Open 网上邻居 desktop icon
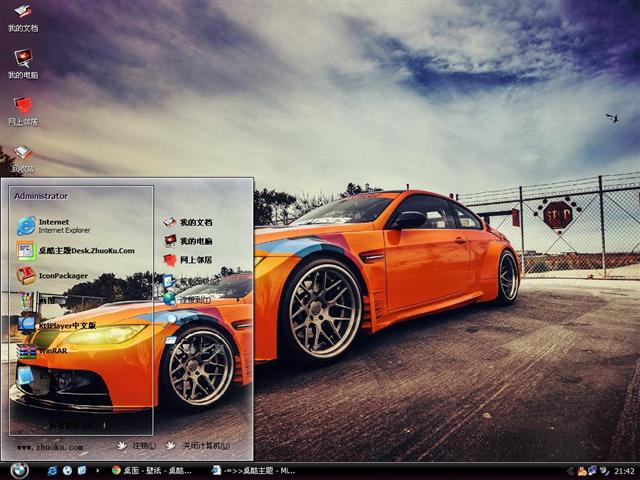Viewport: 640px width, 480px height. (22, 106)
